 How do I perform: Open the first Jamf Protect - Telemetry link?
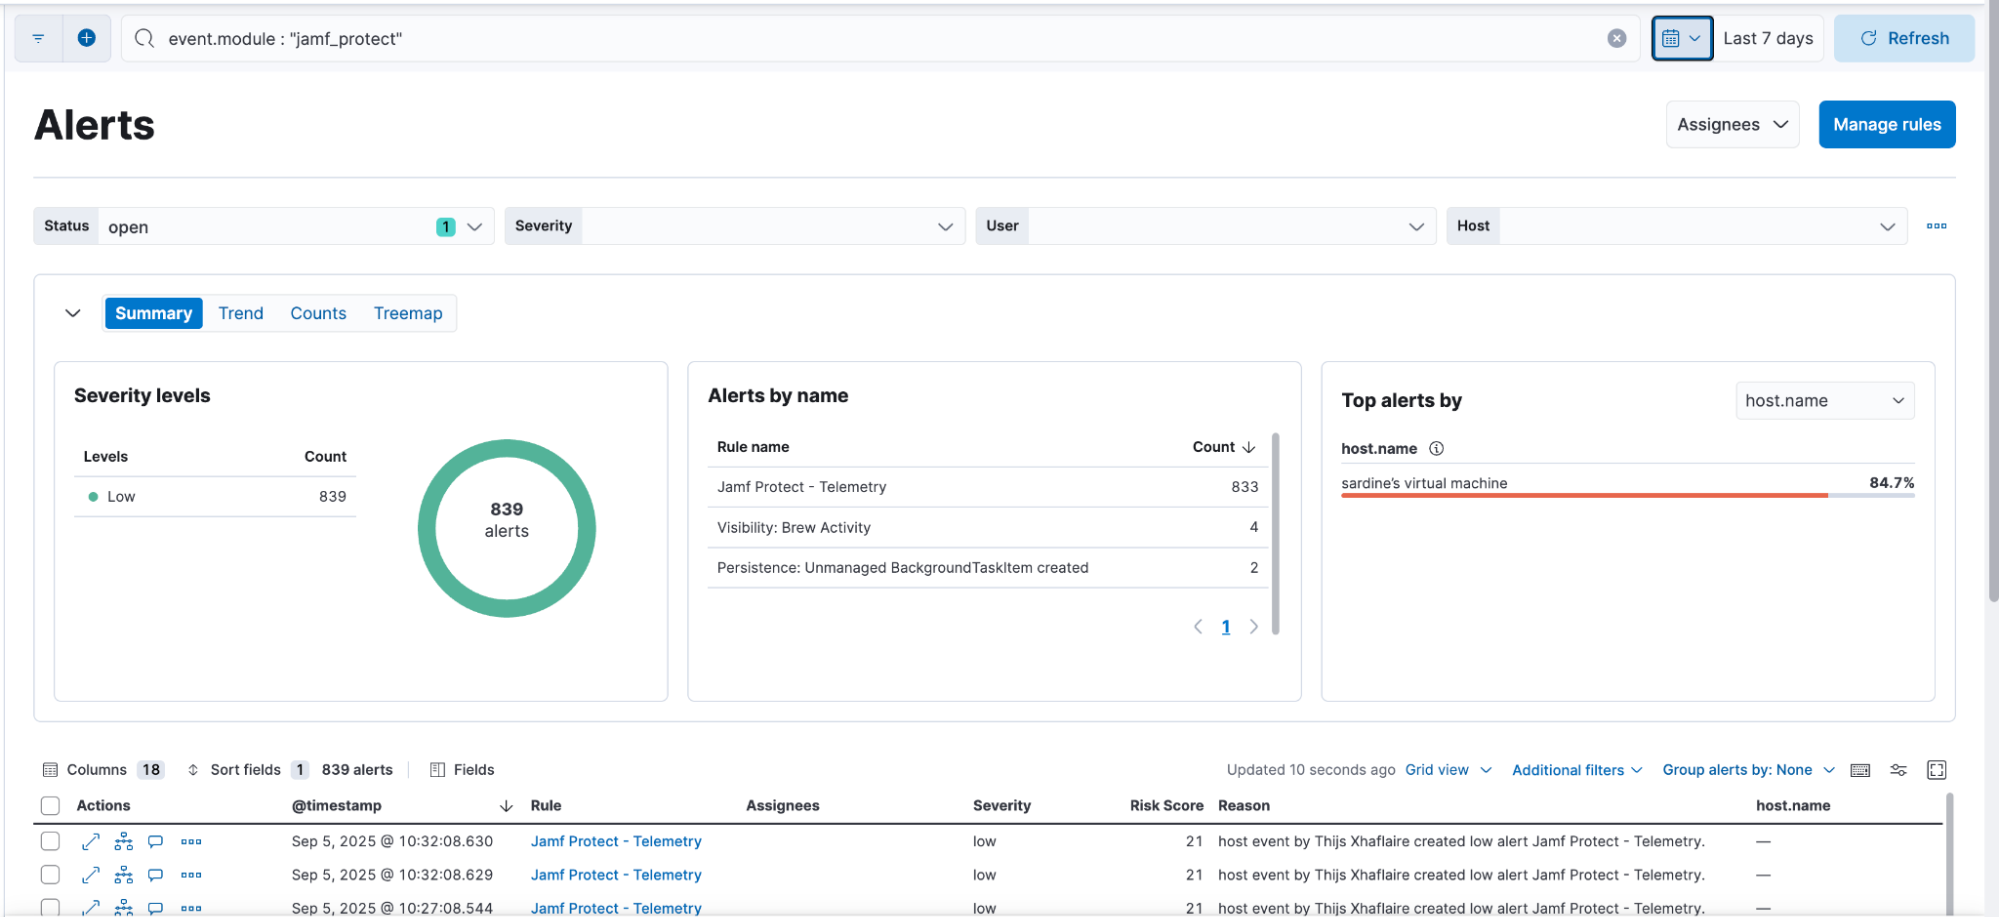click(x=616, y=841)
